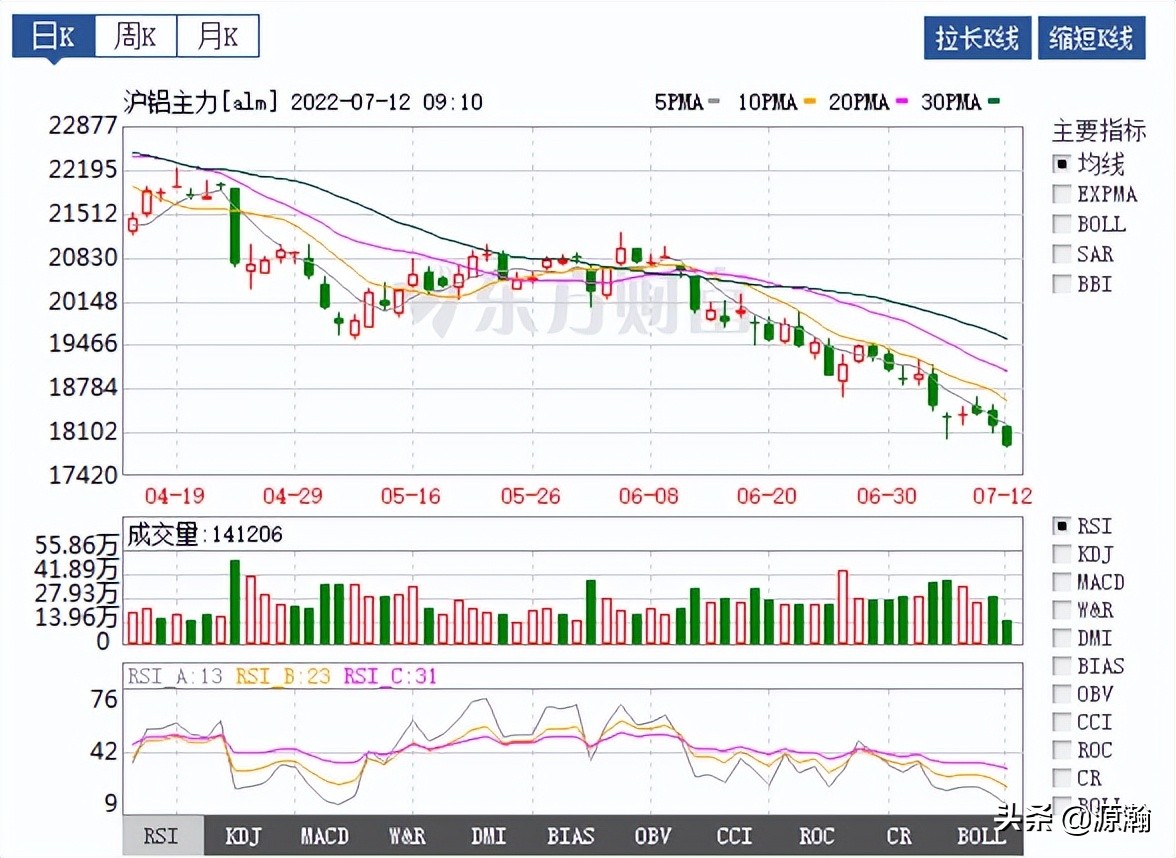Screen dimensions: 1176x858
Task: Select the MACD sub-indicator radio option
Action: [1061, 582]
